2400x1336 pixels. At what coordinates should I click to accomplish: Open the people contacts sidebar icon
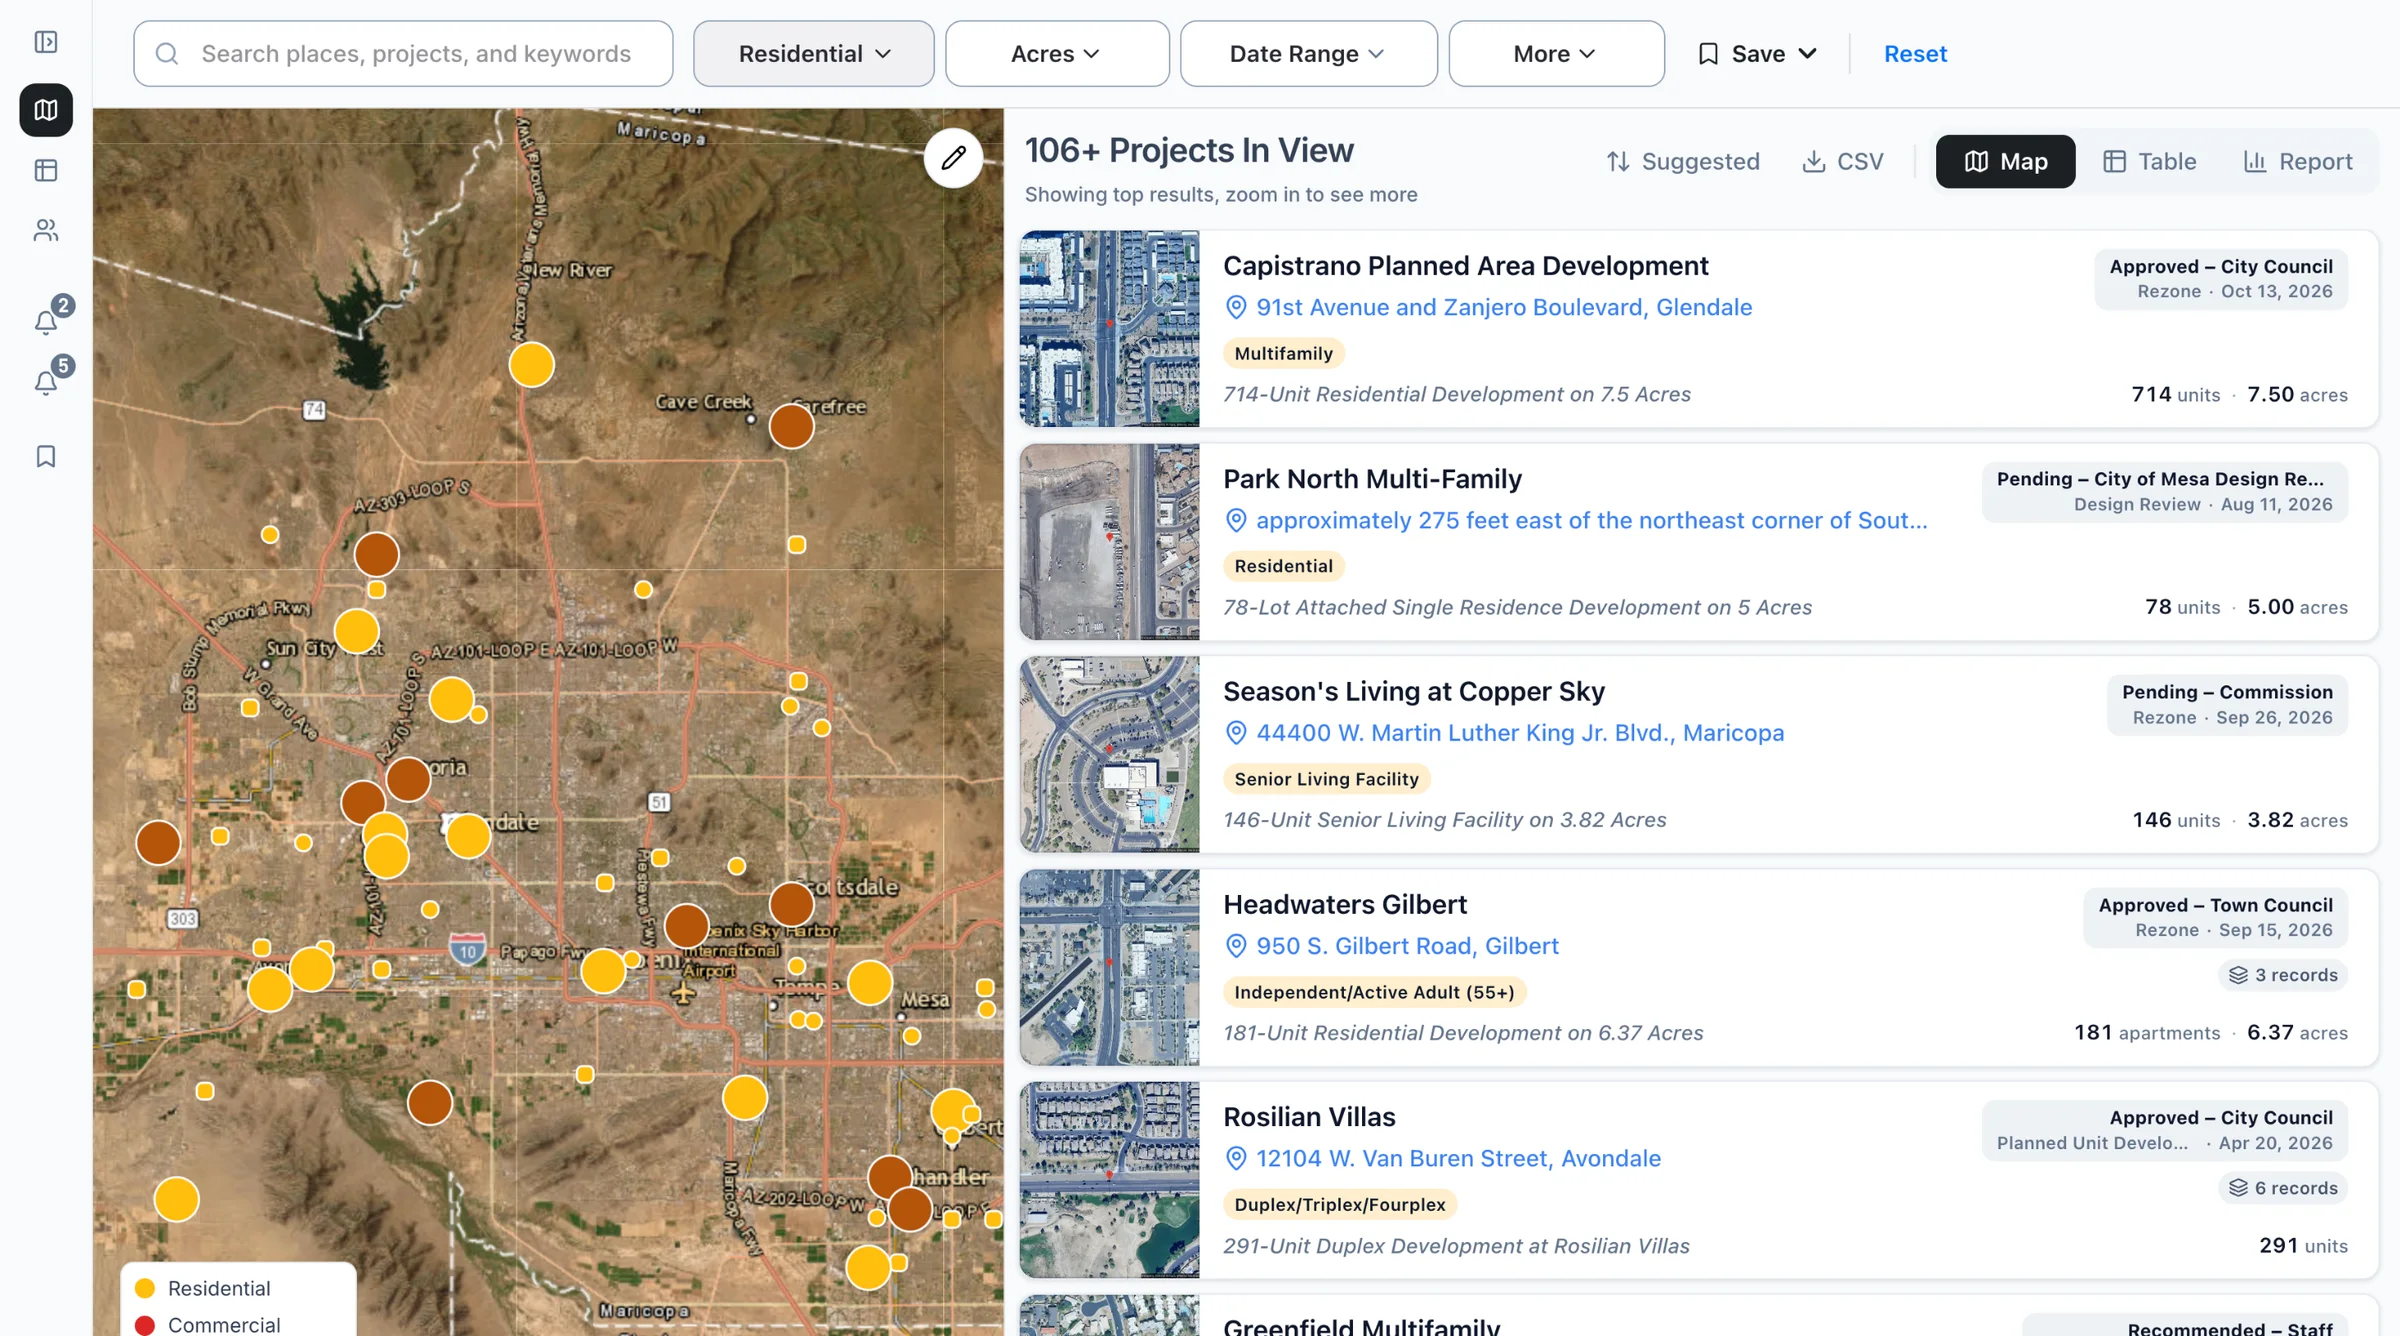(46, 231)
